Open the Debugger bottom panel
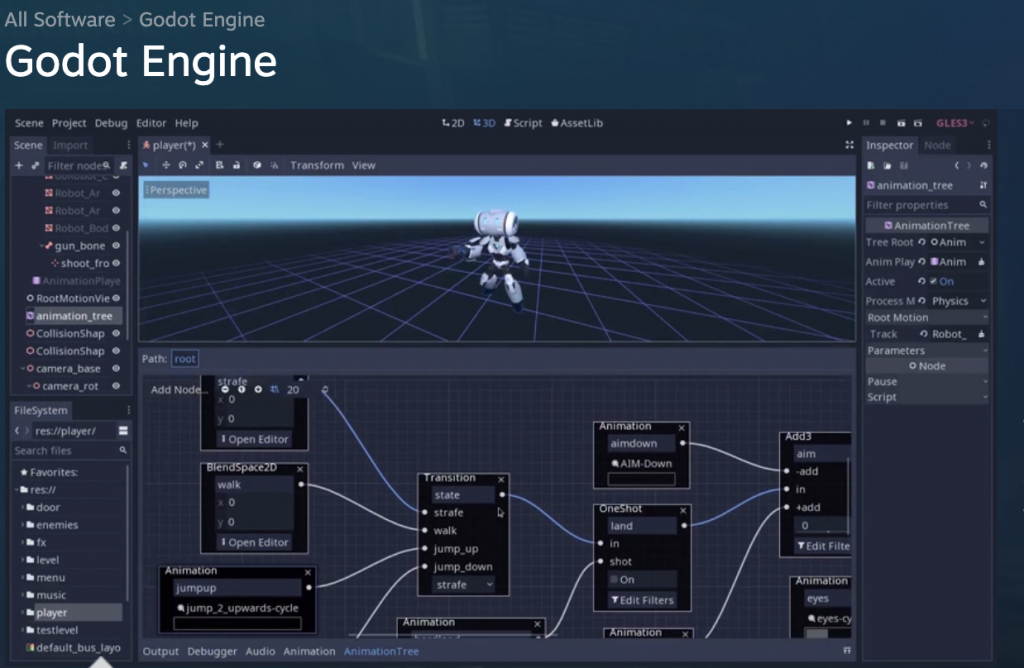Image resolution: width=1024 pixels, height=668 pixels. (x=212, y=651)
